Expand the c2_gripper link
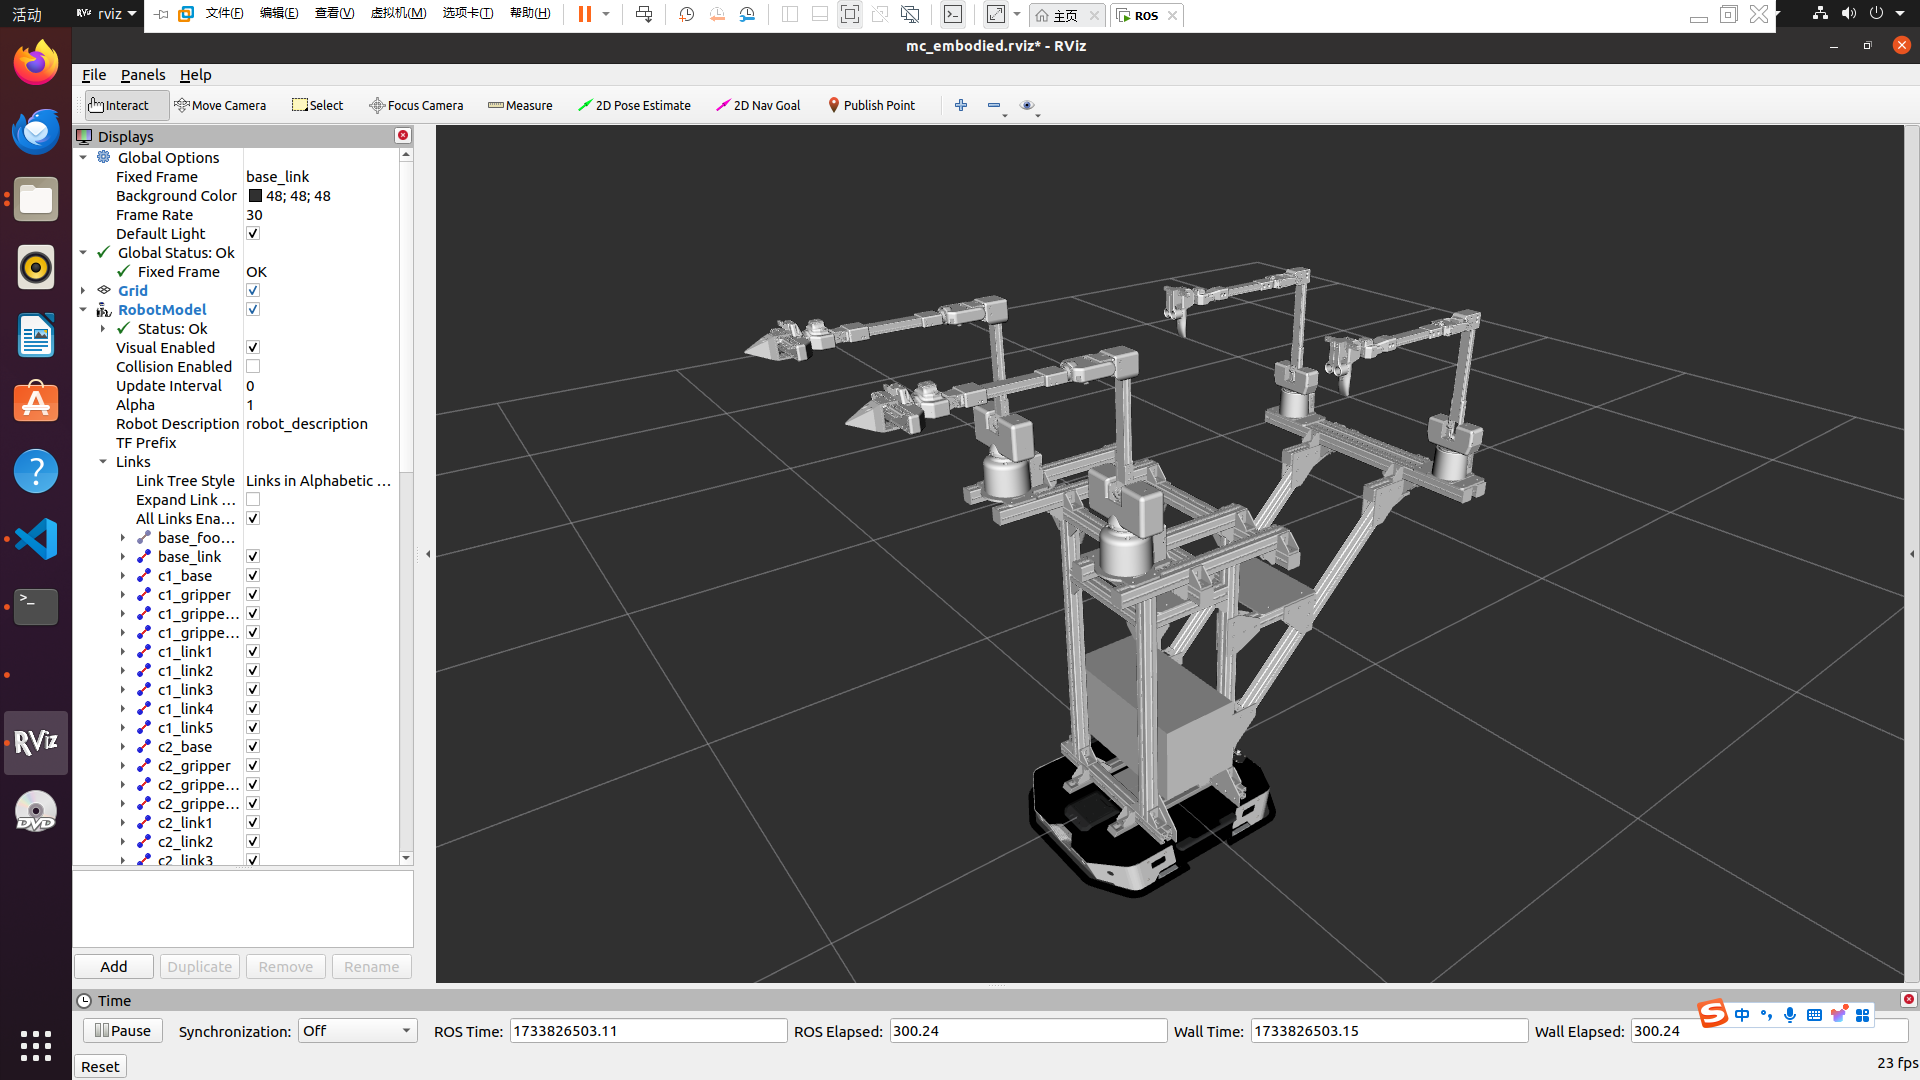The width and height of the screenshot is (1920, 1080). coord(123,765)
